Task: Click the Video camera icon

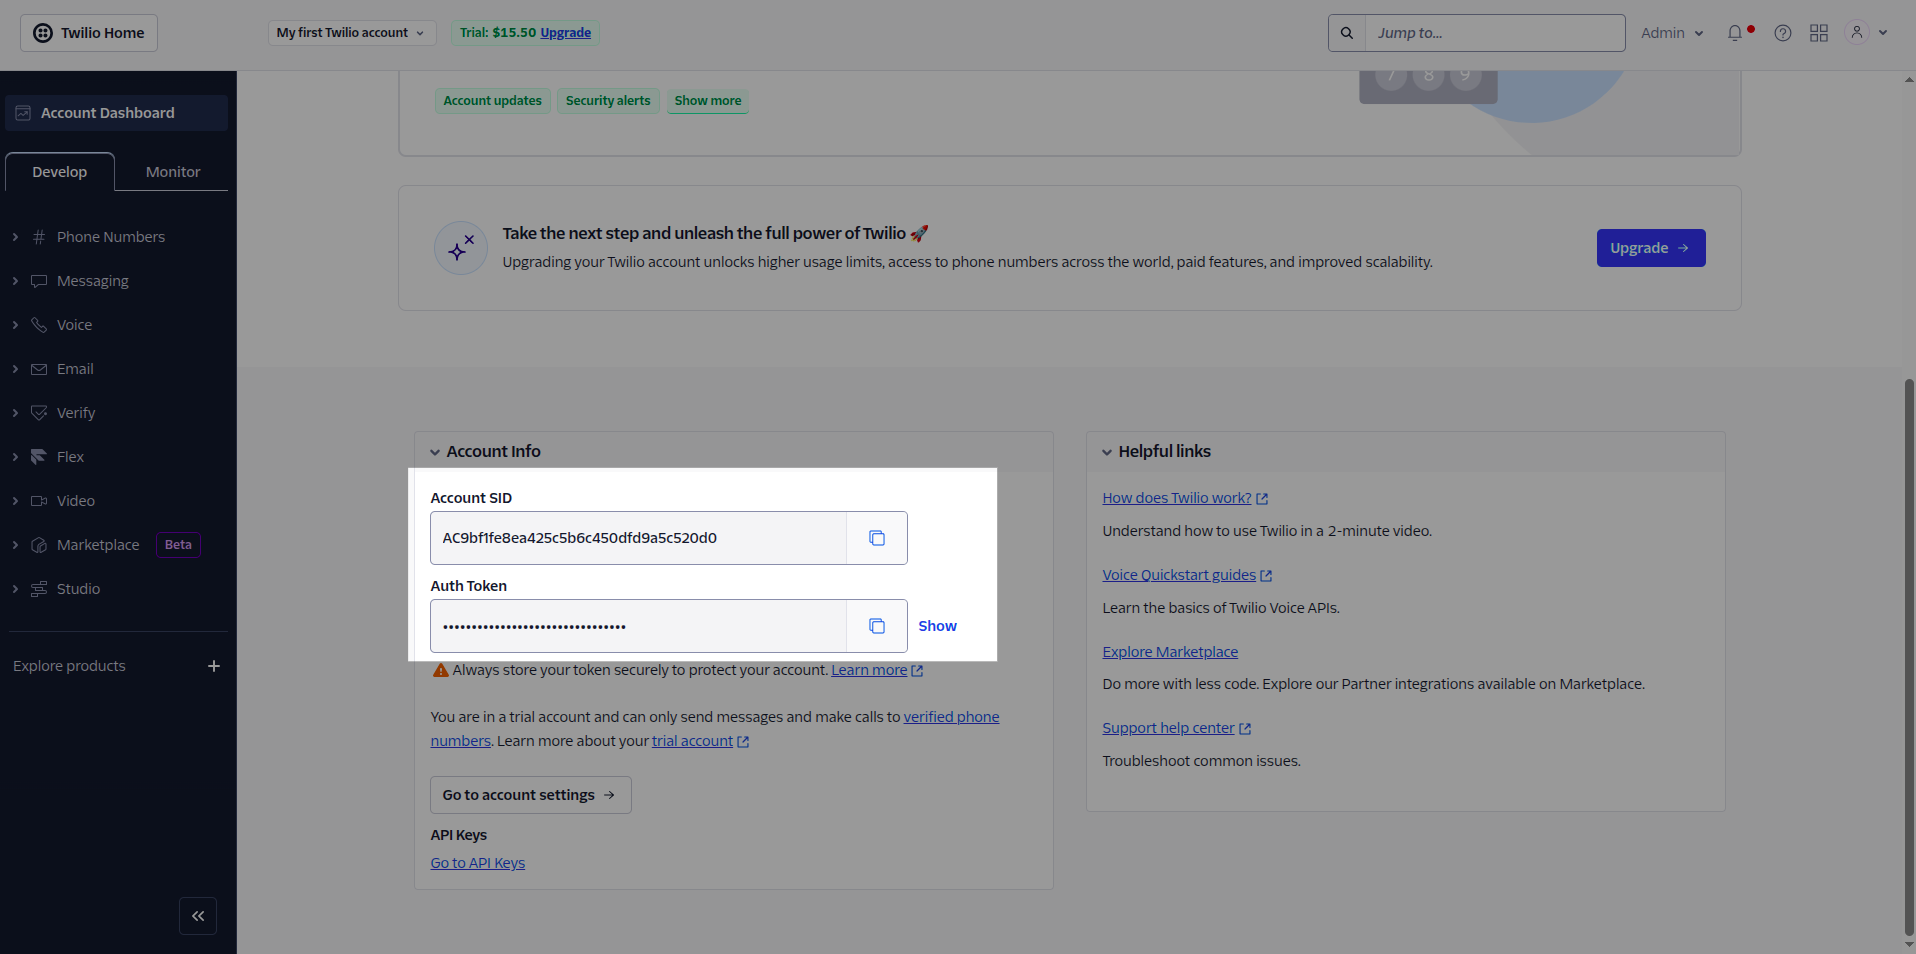Action: tap(39, 501)
